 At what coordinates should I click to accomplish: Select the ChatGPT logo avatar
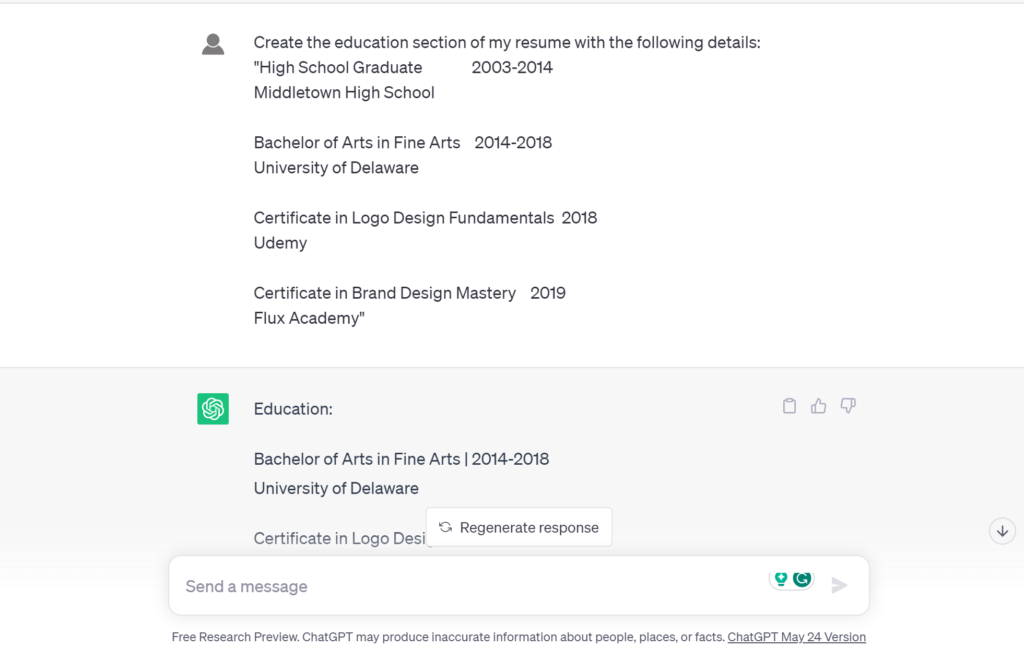213,409
